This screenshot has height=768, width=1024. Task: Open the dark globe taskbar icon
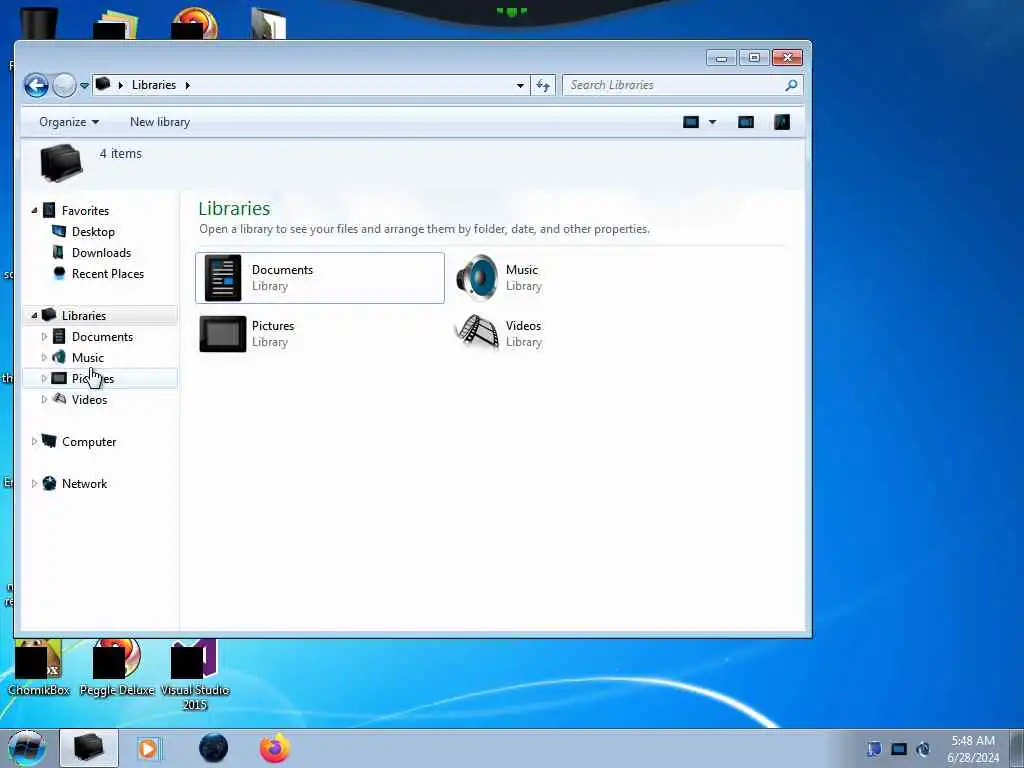click(213, 748)
